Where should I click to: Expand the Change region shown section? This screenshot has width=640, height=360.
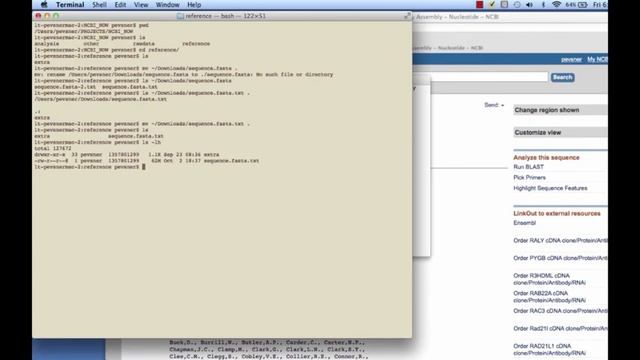pos(560,110)
